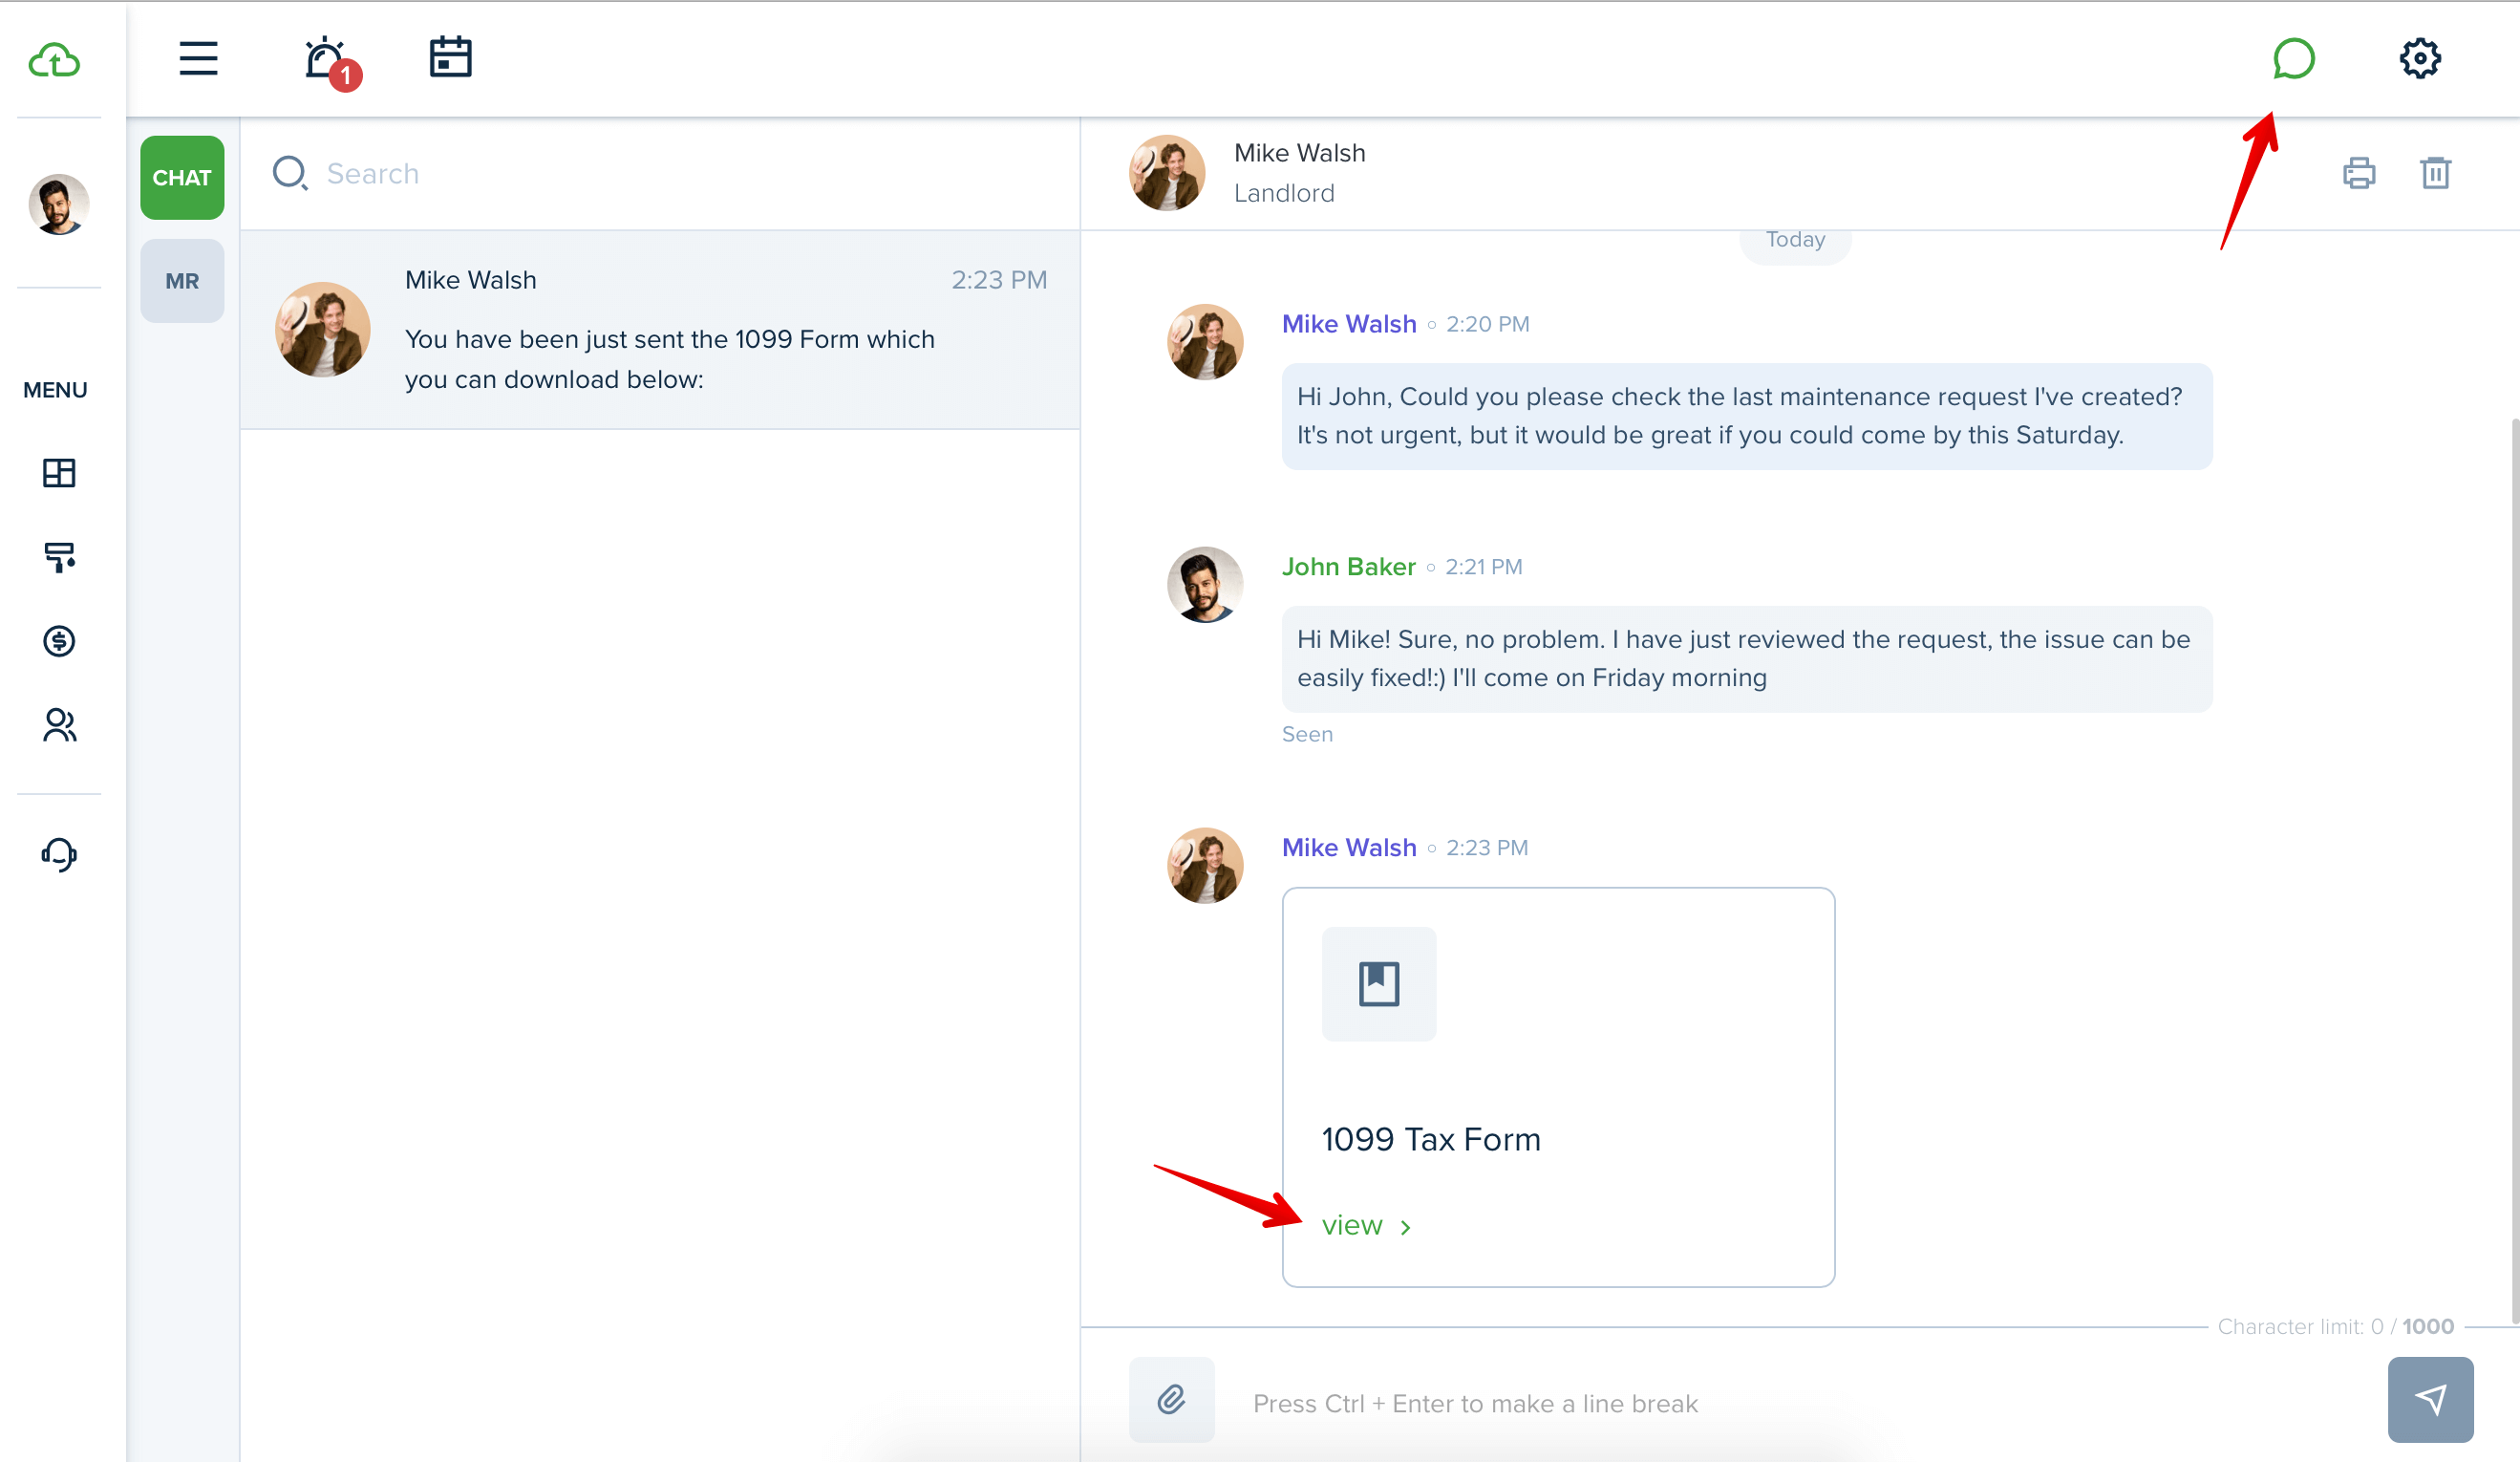Focus the chat Search field

660,174
